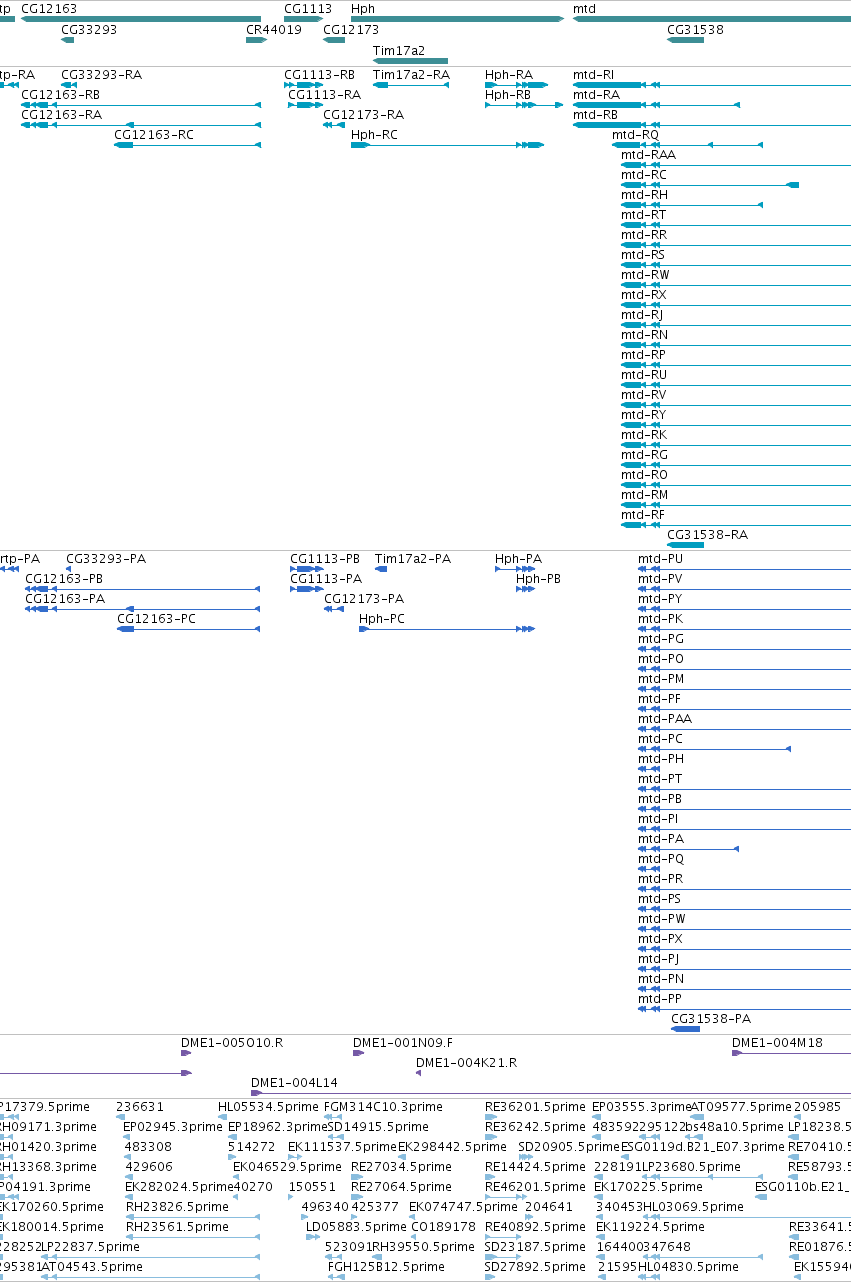The width and height of the screenshot is (851, 1282).
Task: Open transcript mtd-RAA
Action: [648, 155]
